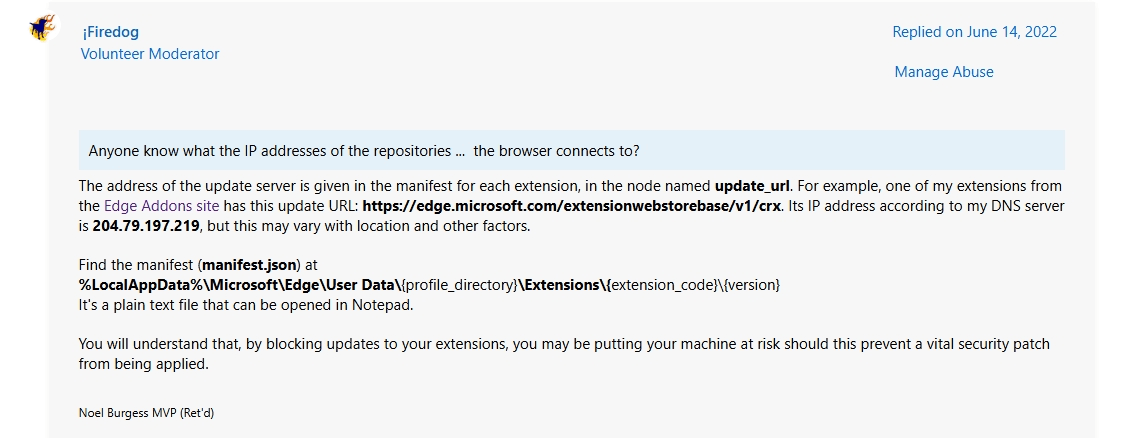Click the quoted question about repository IP addresses
Viewport: 1147px width, 438px height.
click(x=364, y=151)
